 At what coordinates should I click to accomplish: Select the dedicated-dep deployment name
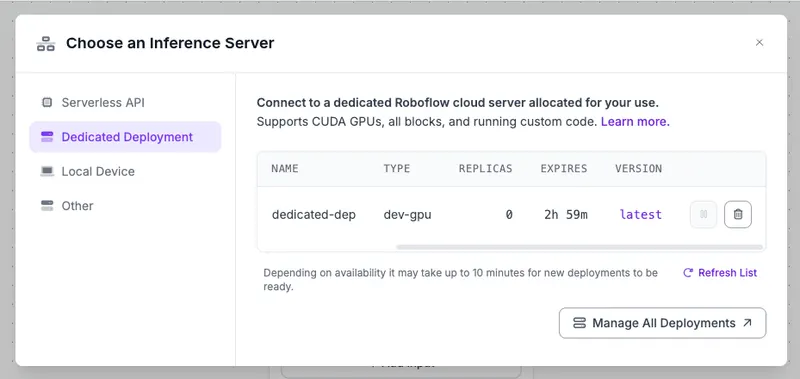[314, 215]
